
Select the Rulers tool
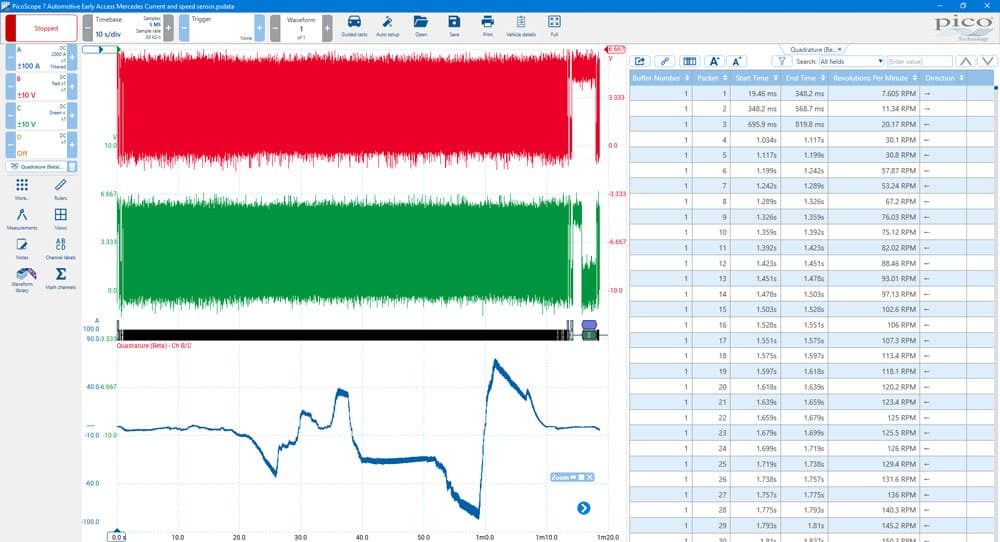click(x=61, y=189)
